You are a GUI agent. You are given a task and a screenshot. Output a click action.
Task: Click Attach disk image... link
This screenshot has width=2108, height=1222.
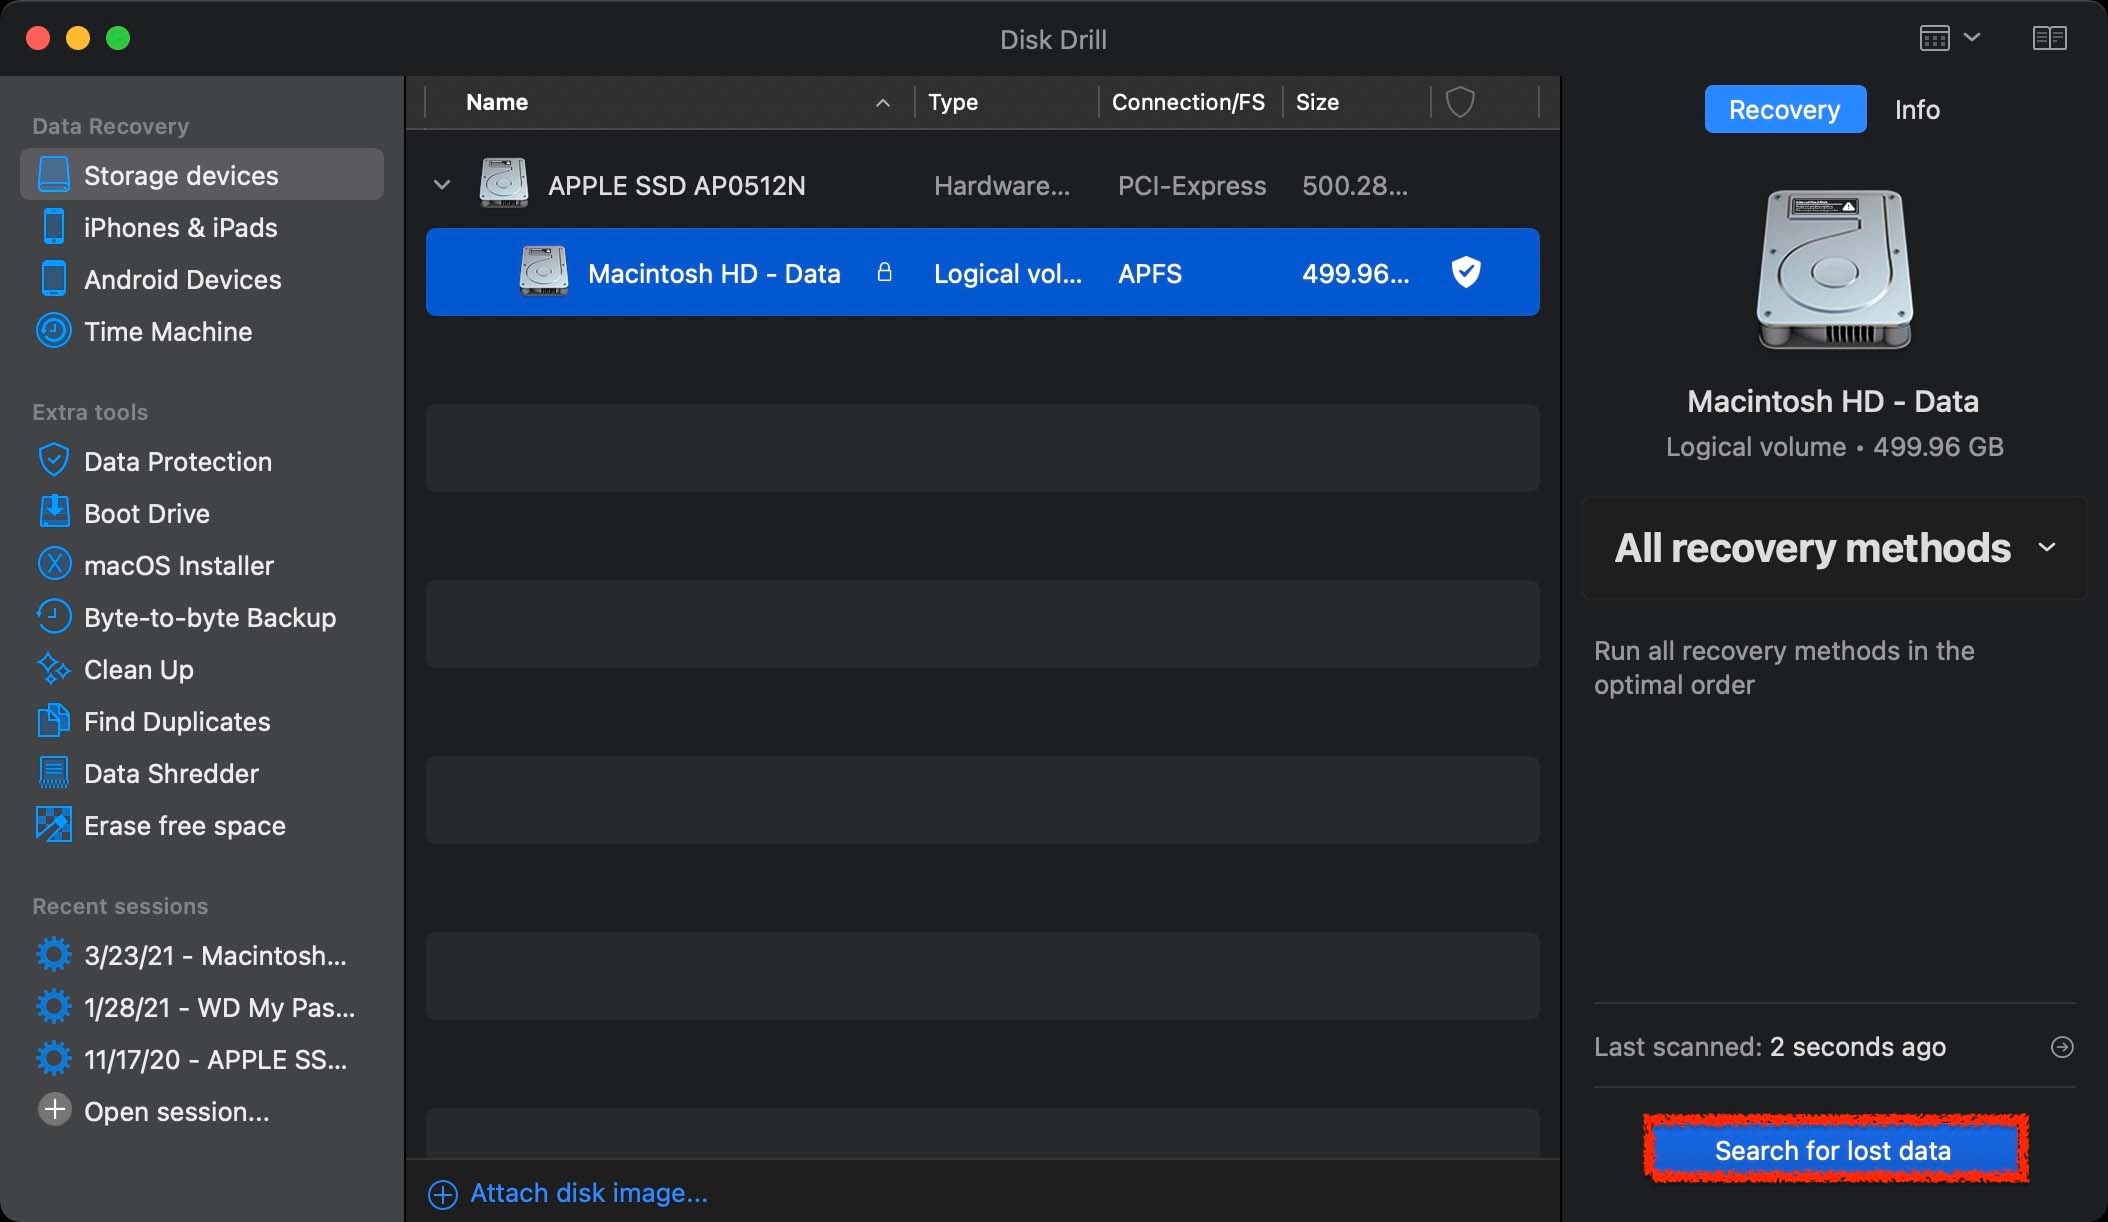click(x=588, y=1193)
